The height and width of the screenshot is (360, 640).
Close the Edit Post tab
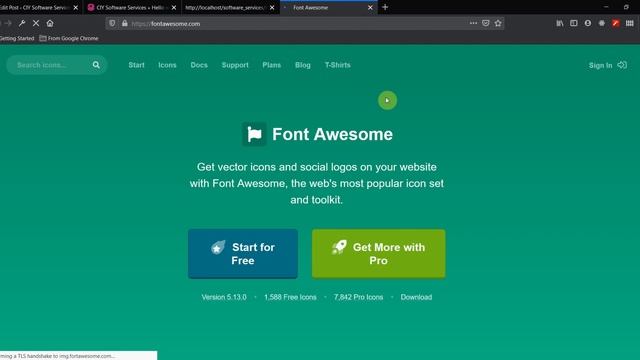76,7
